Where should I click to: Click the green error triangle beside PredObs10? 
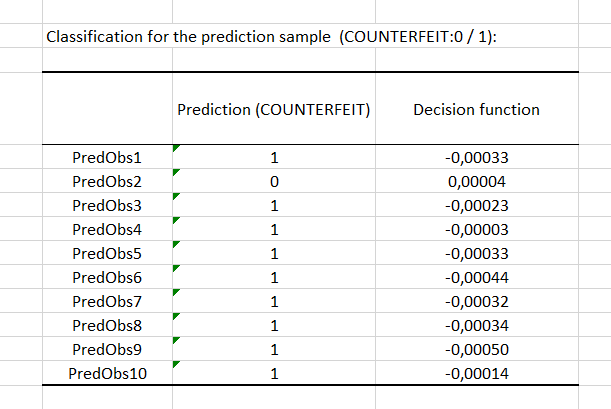[176, 365]
